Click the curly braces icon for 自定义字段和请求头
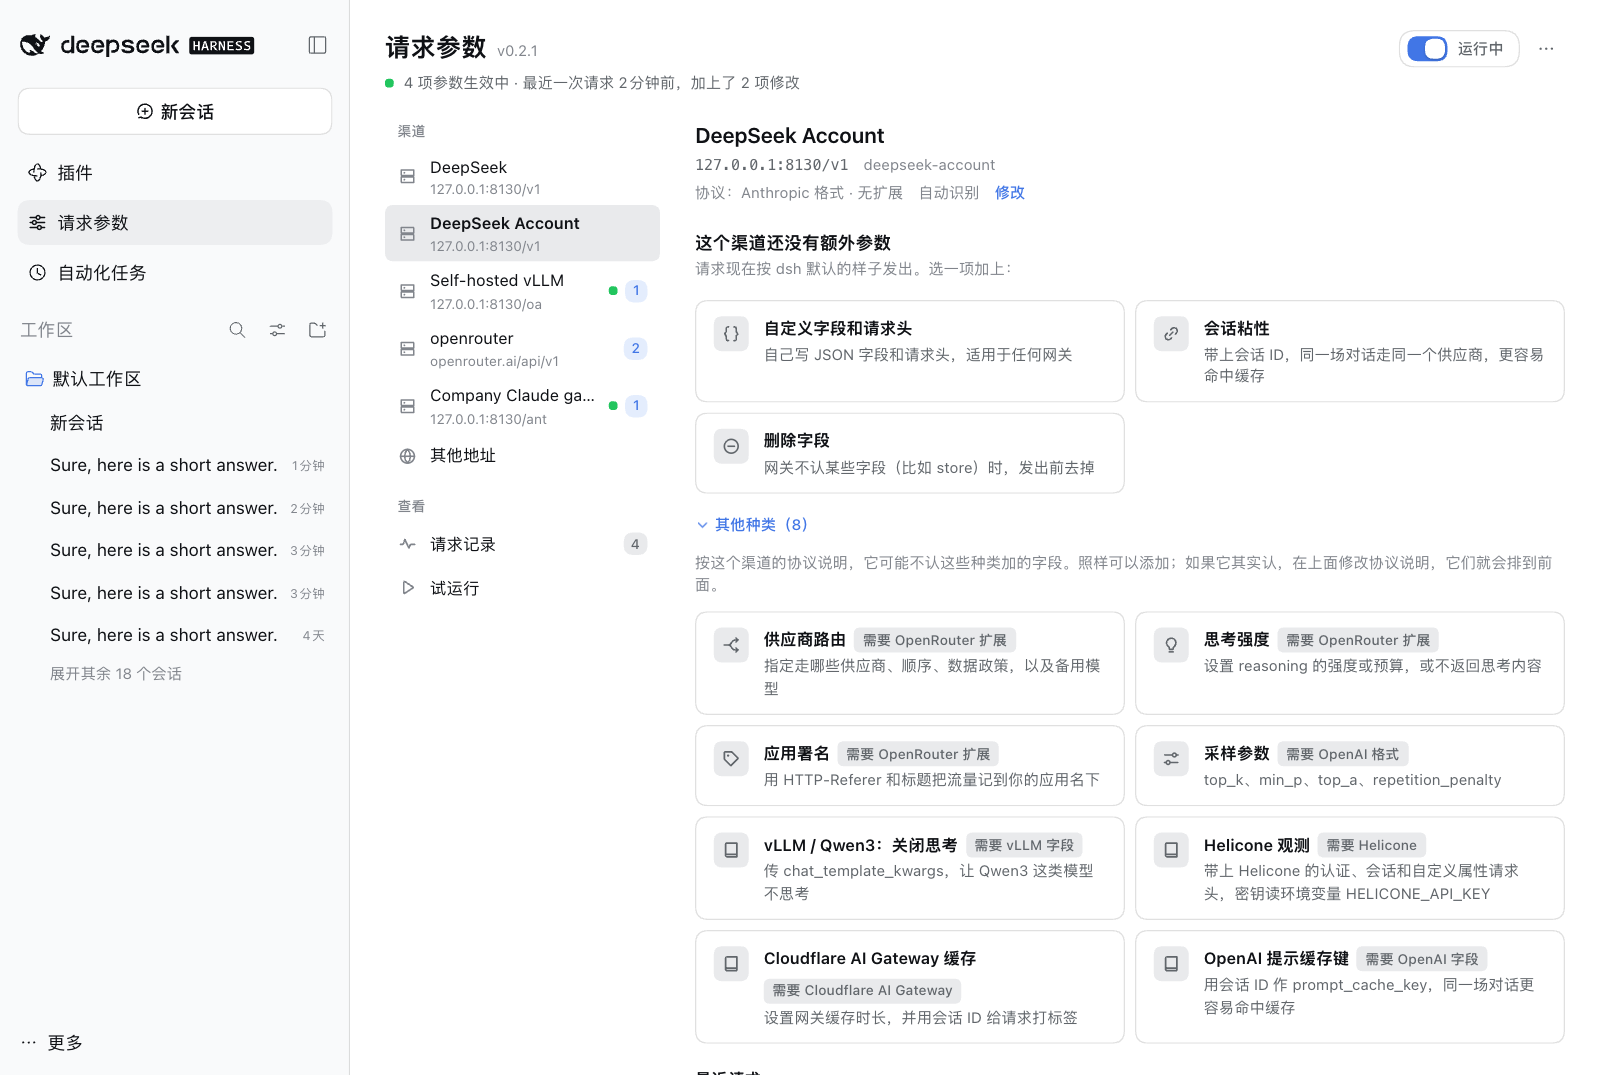The width and height of the screenshot is (1600, 1075). (731, 334)
